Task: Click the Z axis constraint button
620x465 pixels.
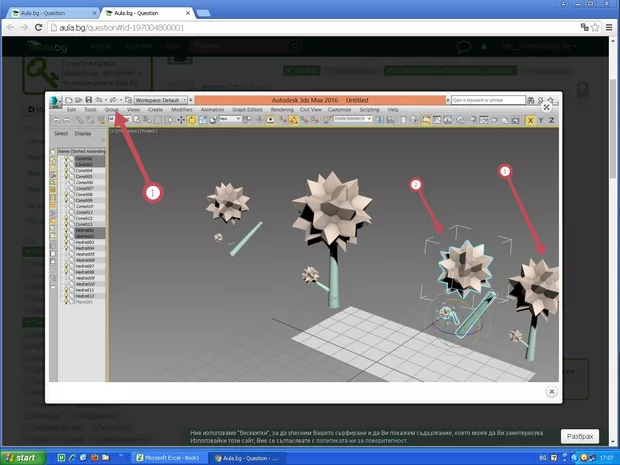Action: click(x=551, y=119)
